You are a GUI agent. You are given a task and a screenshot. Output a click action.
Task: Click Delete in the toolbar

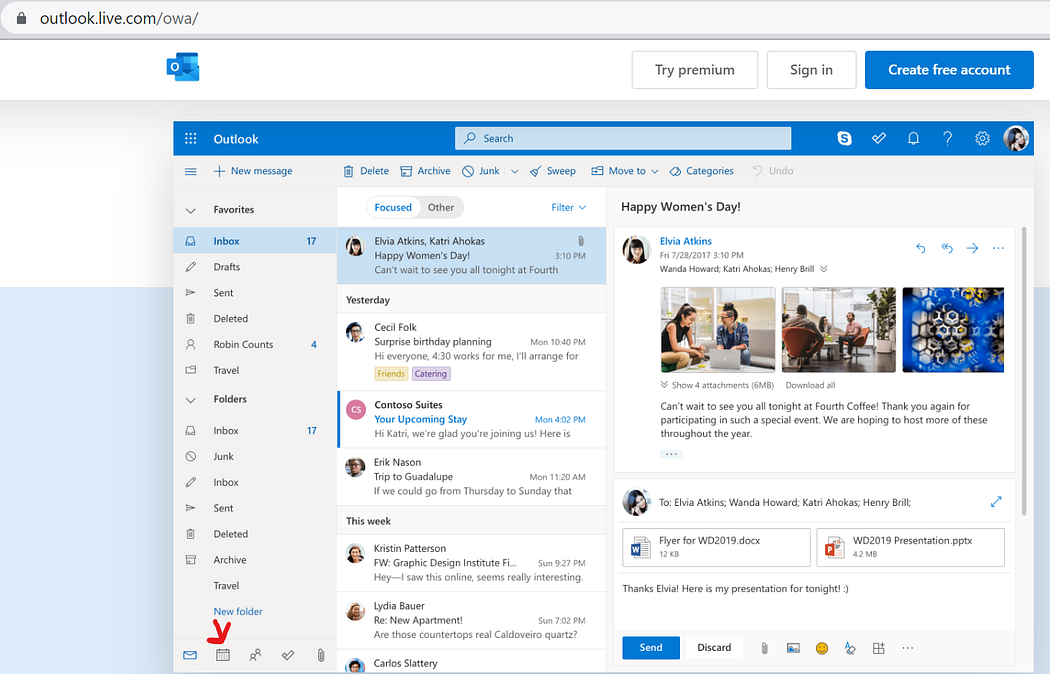tap(366, 171)
